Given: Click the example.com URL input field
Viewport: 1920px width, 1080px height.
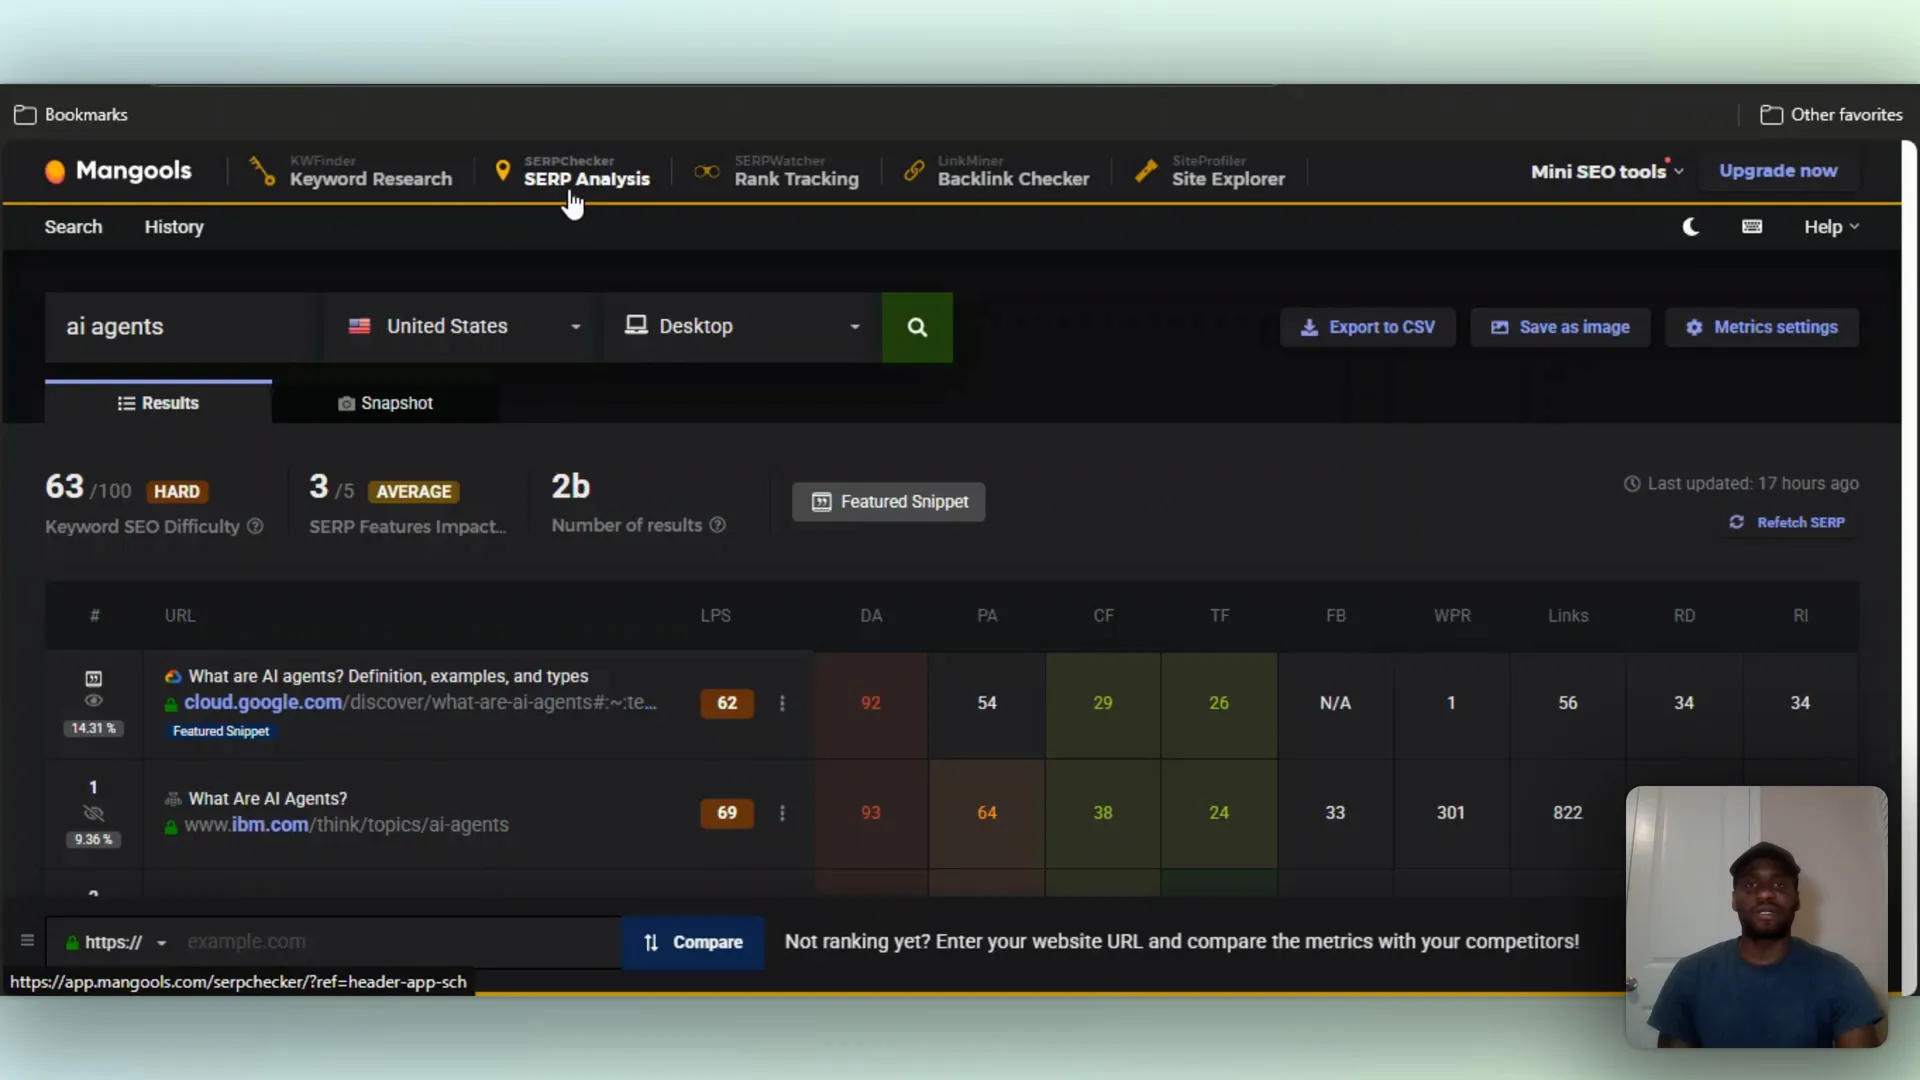Looking at the screenshot, I should point(400,942).
